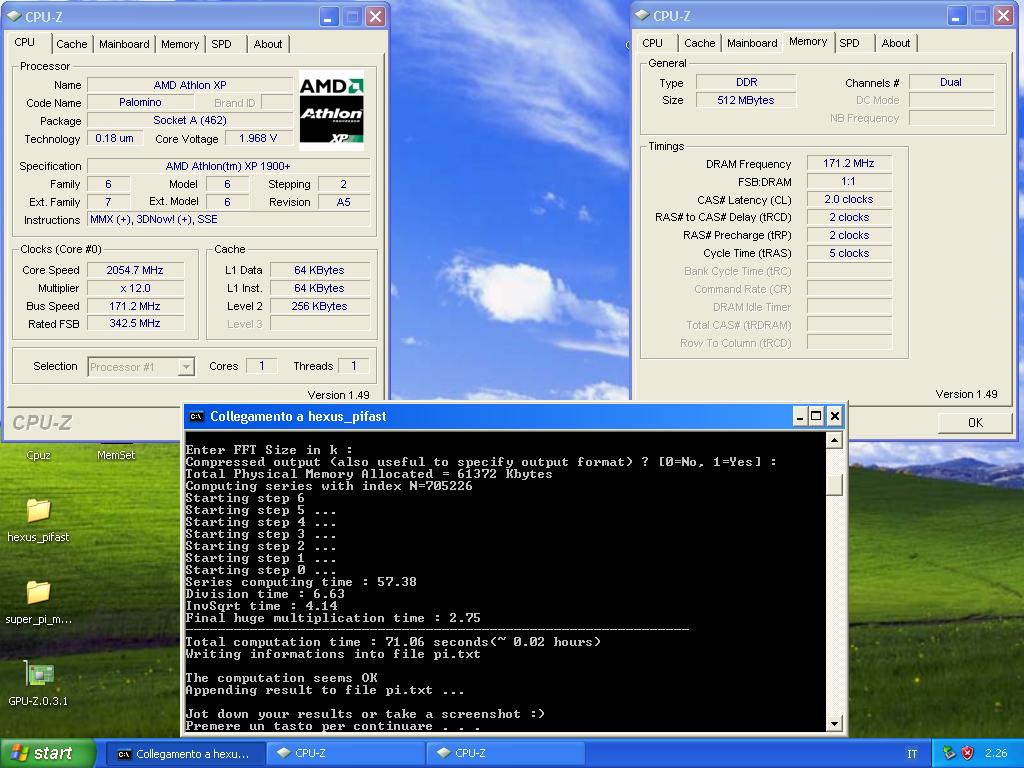Click the Level 2 cache value 256 KBytes
Image resolution: width=1024 pixels, height=768 pixels.
click(x=319, y=306)
